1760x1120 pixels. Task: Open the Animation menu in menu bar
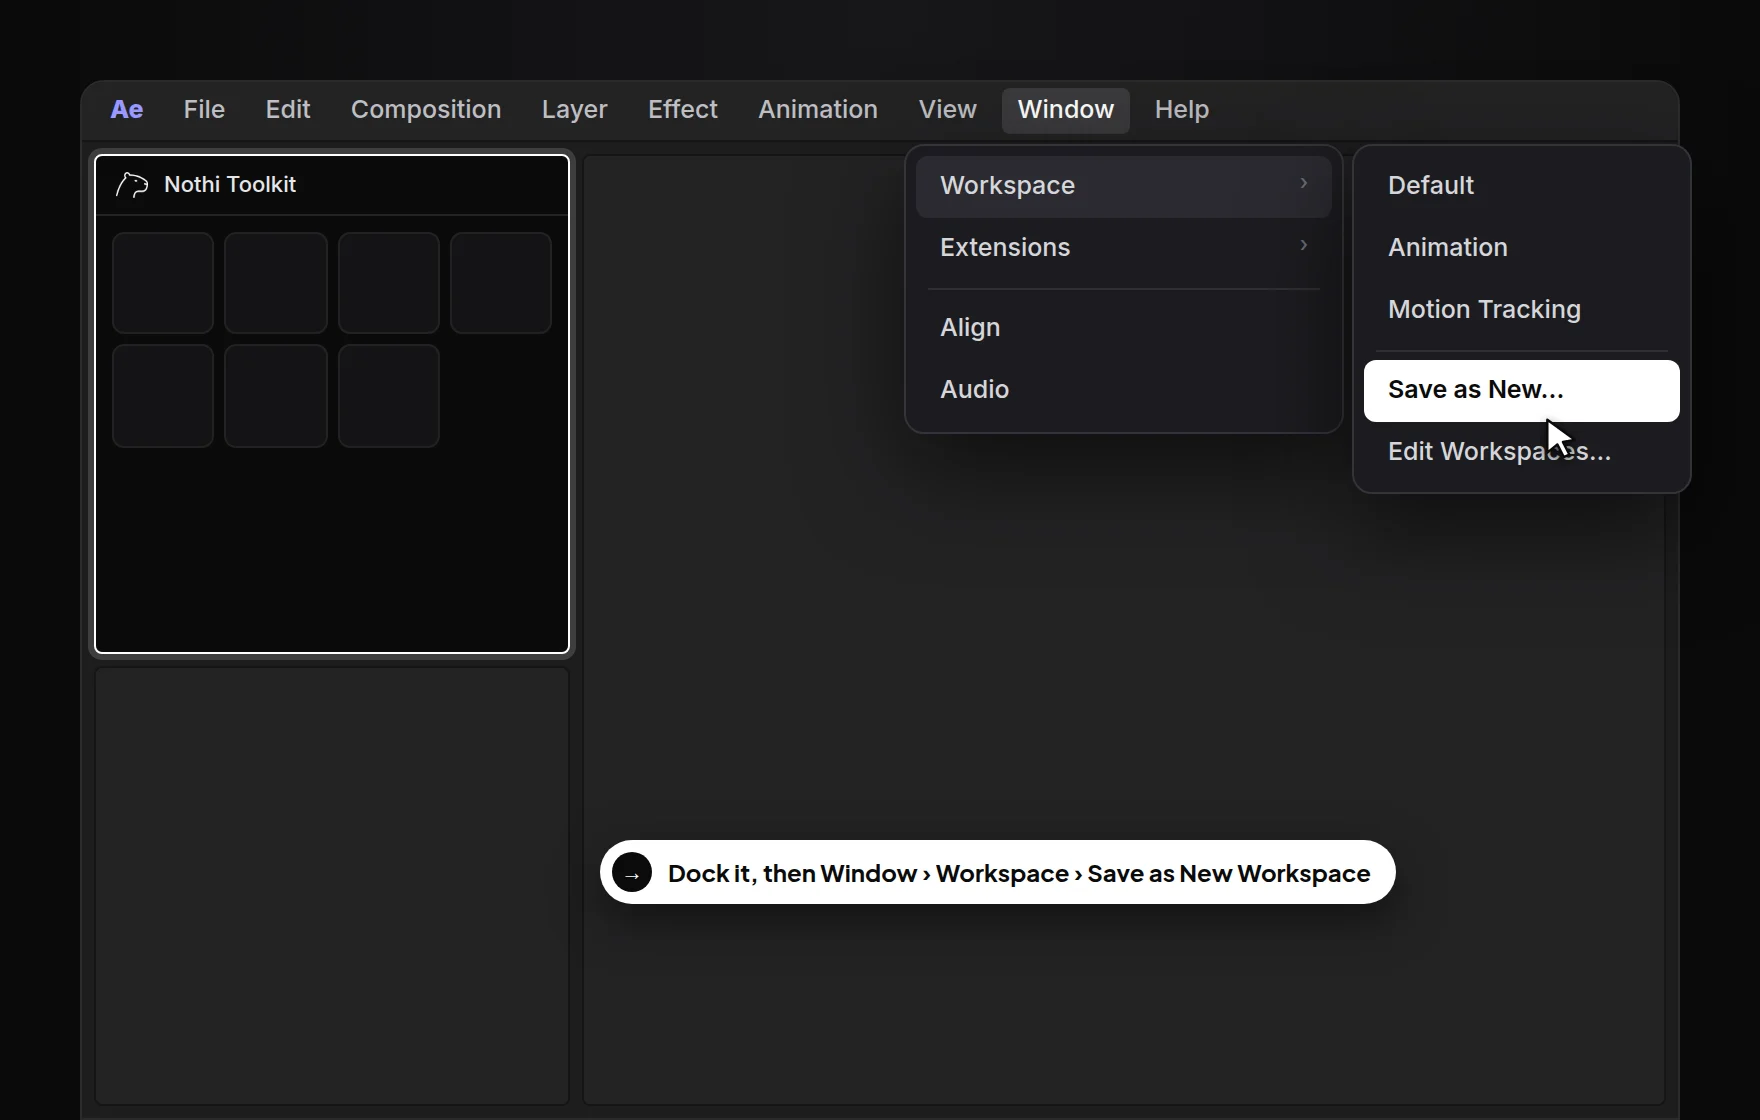point(818,109)
